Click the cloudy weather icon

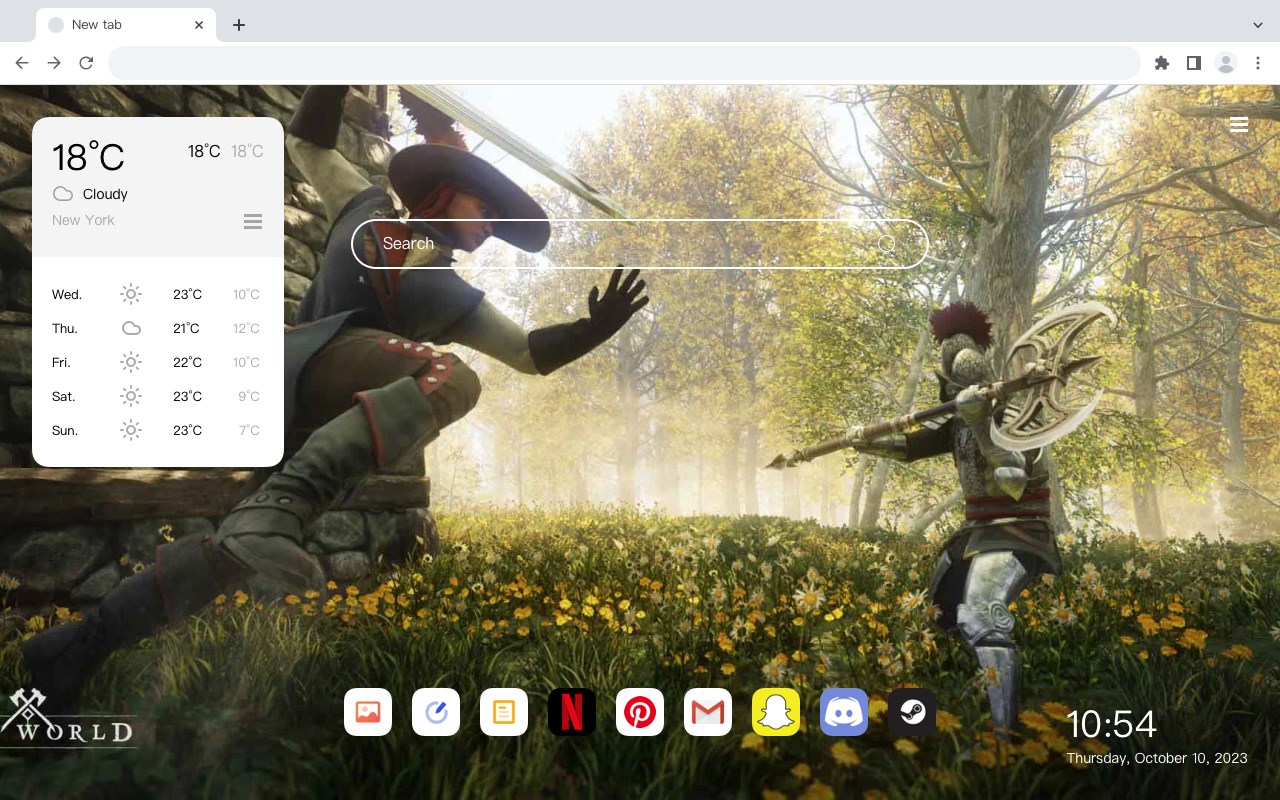tap(63, 194)
